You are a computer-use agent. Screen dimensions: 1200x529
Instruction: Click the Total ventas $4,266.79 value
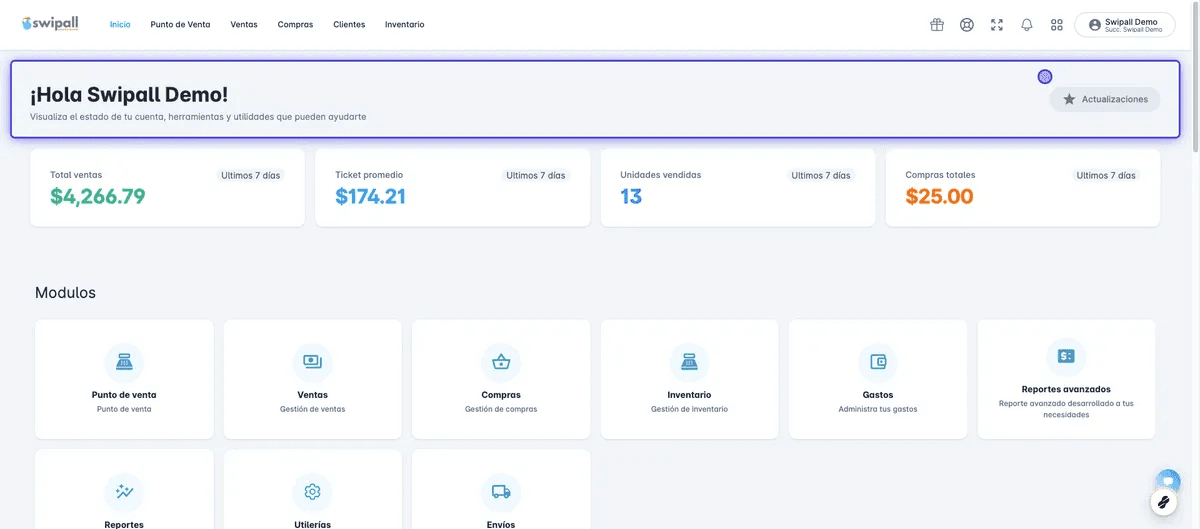pyautogui.click(x=98, y=197)
